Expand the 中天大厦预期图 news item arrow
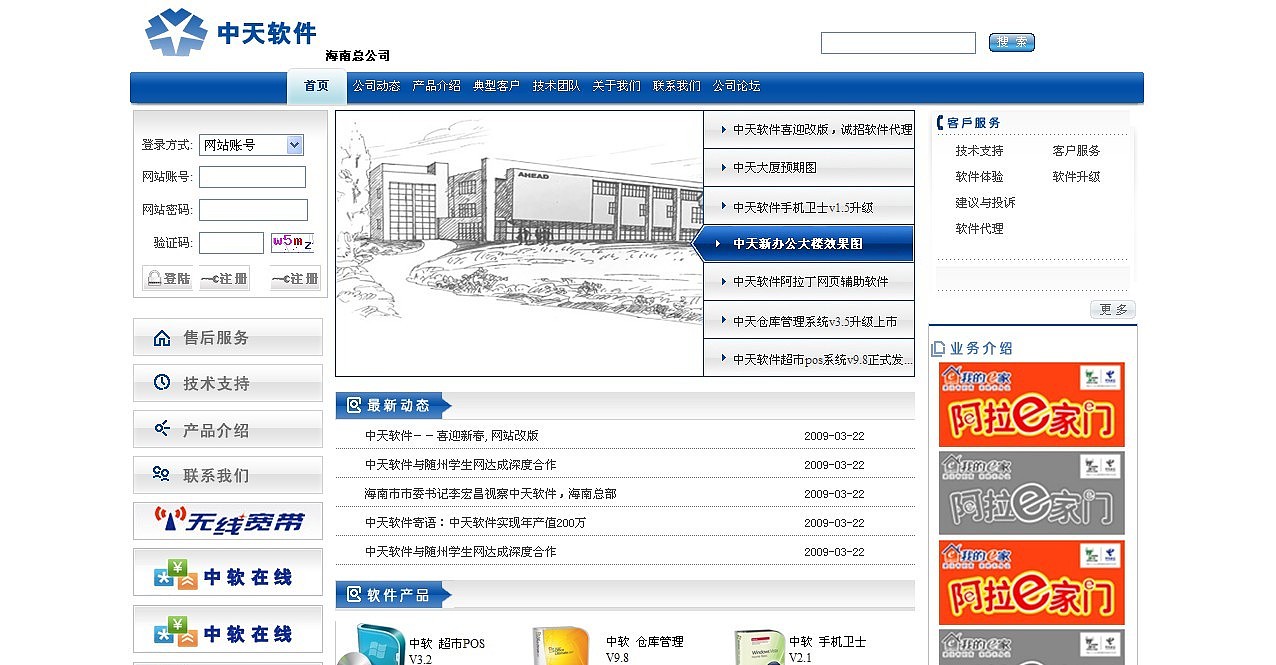This screenshot has width=1276, height=665. 722,166
